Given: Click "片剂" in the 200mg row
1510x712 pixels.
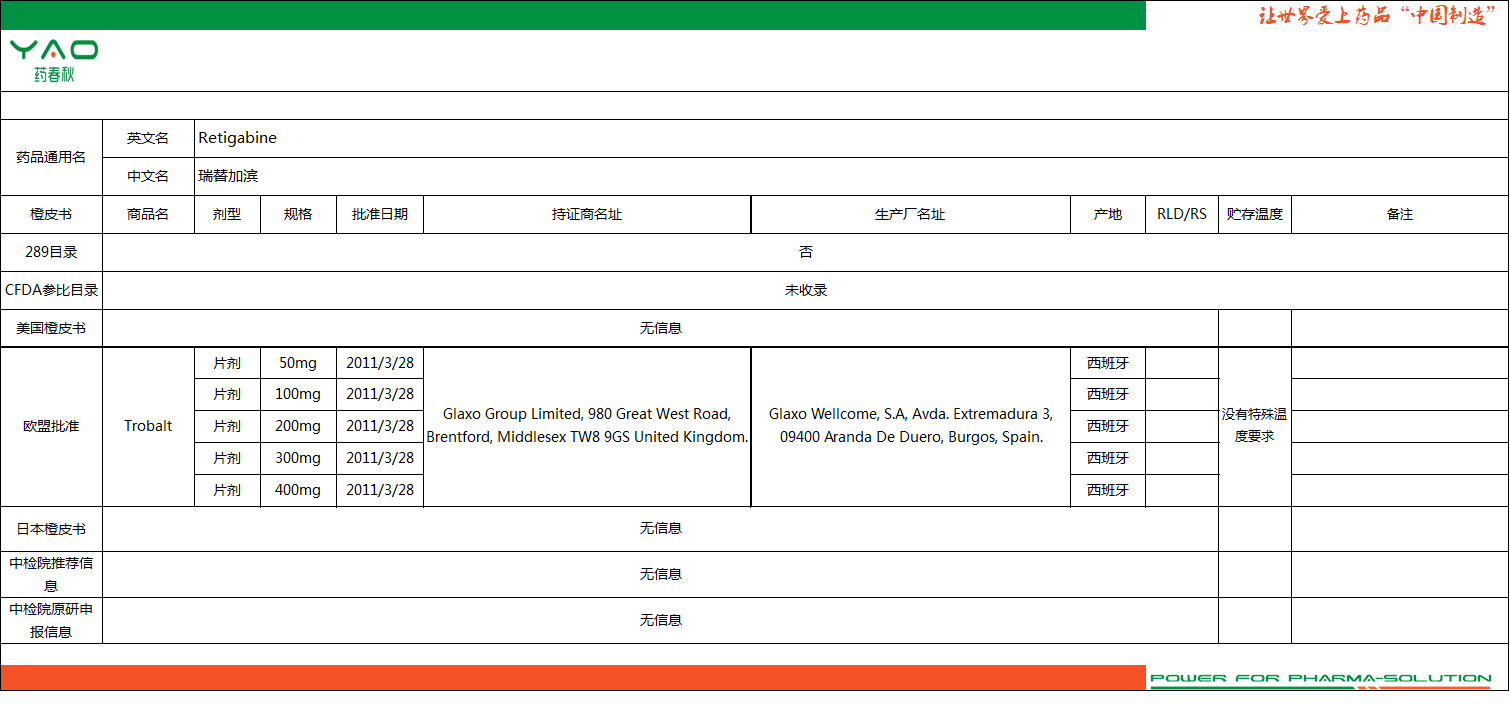Looking at the screenshot, I should 227,426.
